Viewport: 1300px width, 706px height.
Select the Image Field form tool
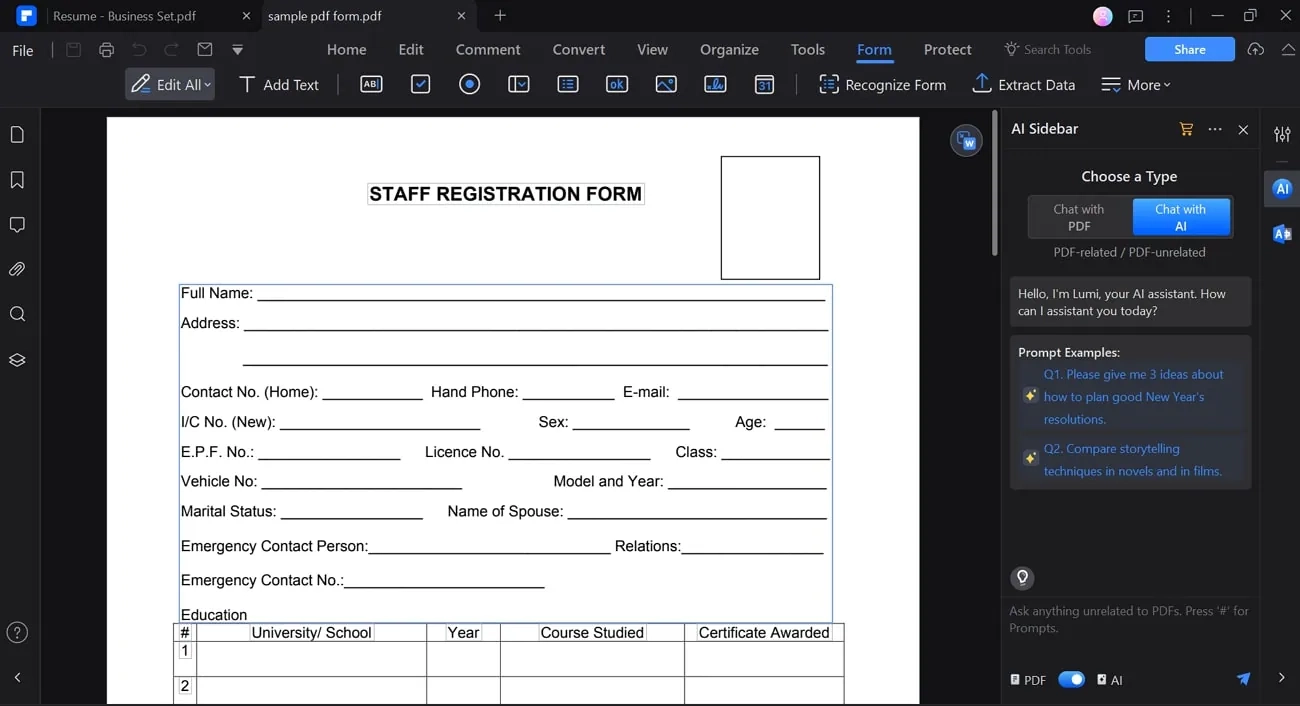point(666,85)
